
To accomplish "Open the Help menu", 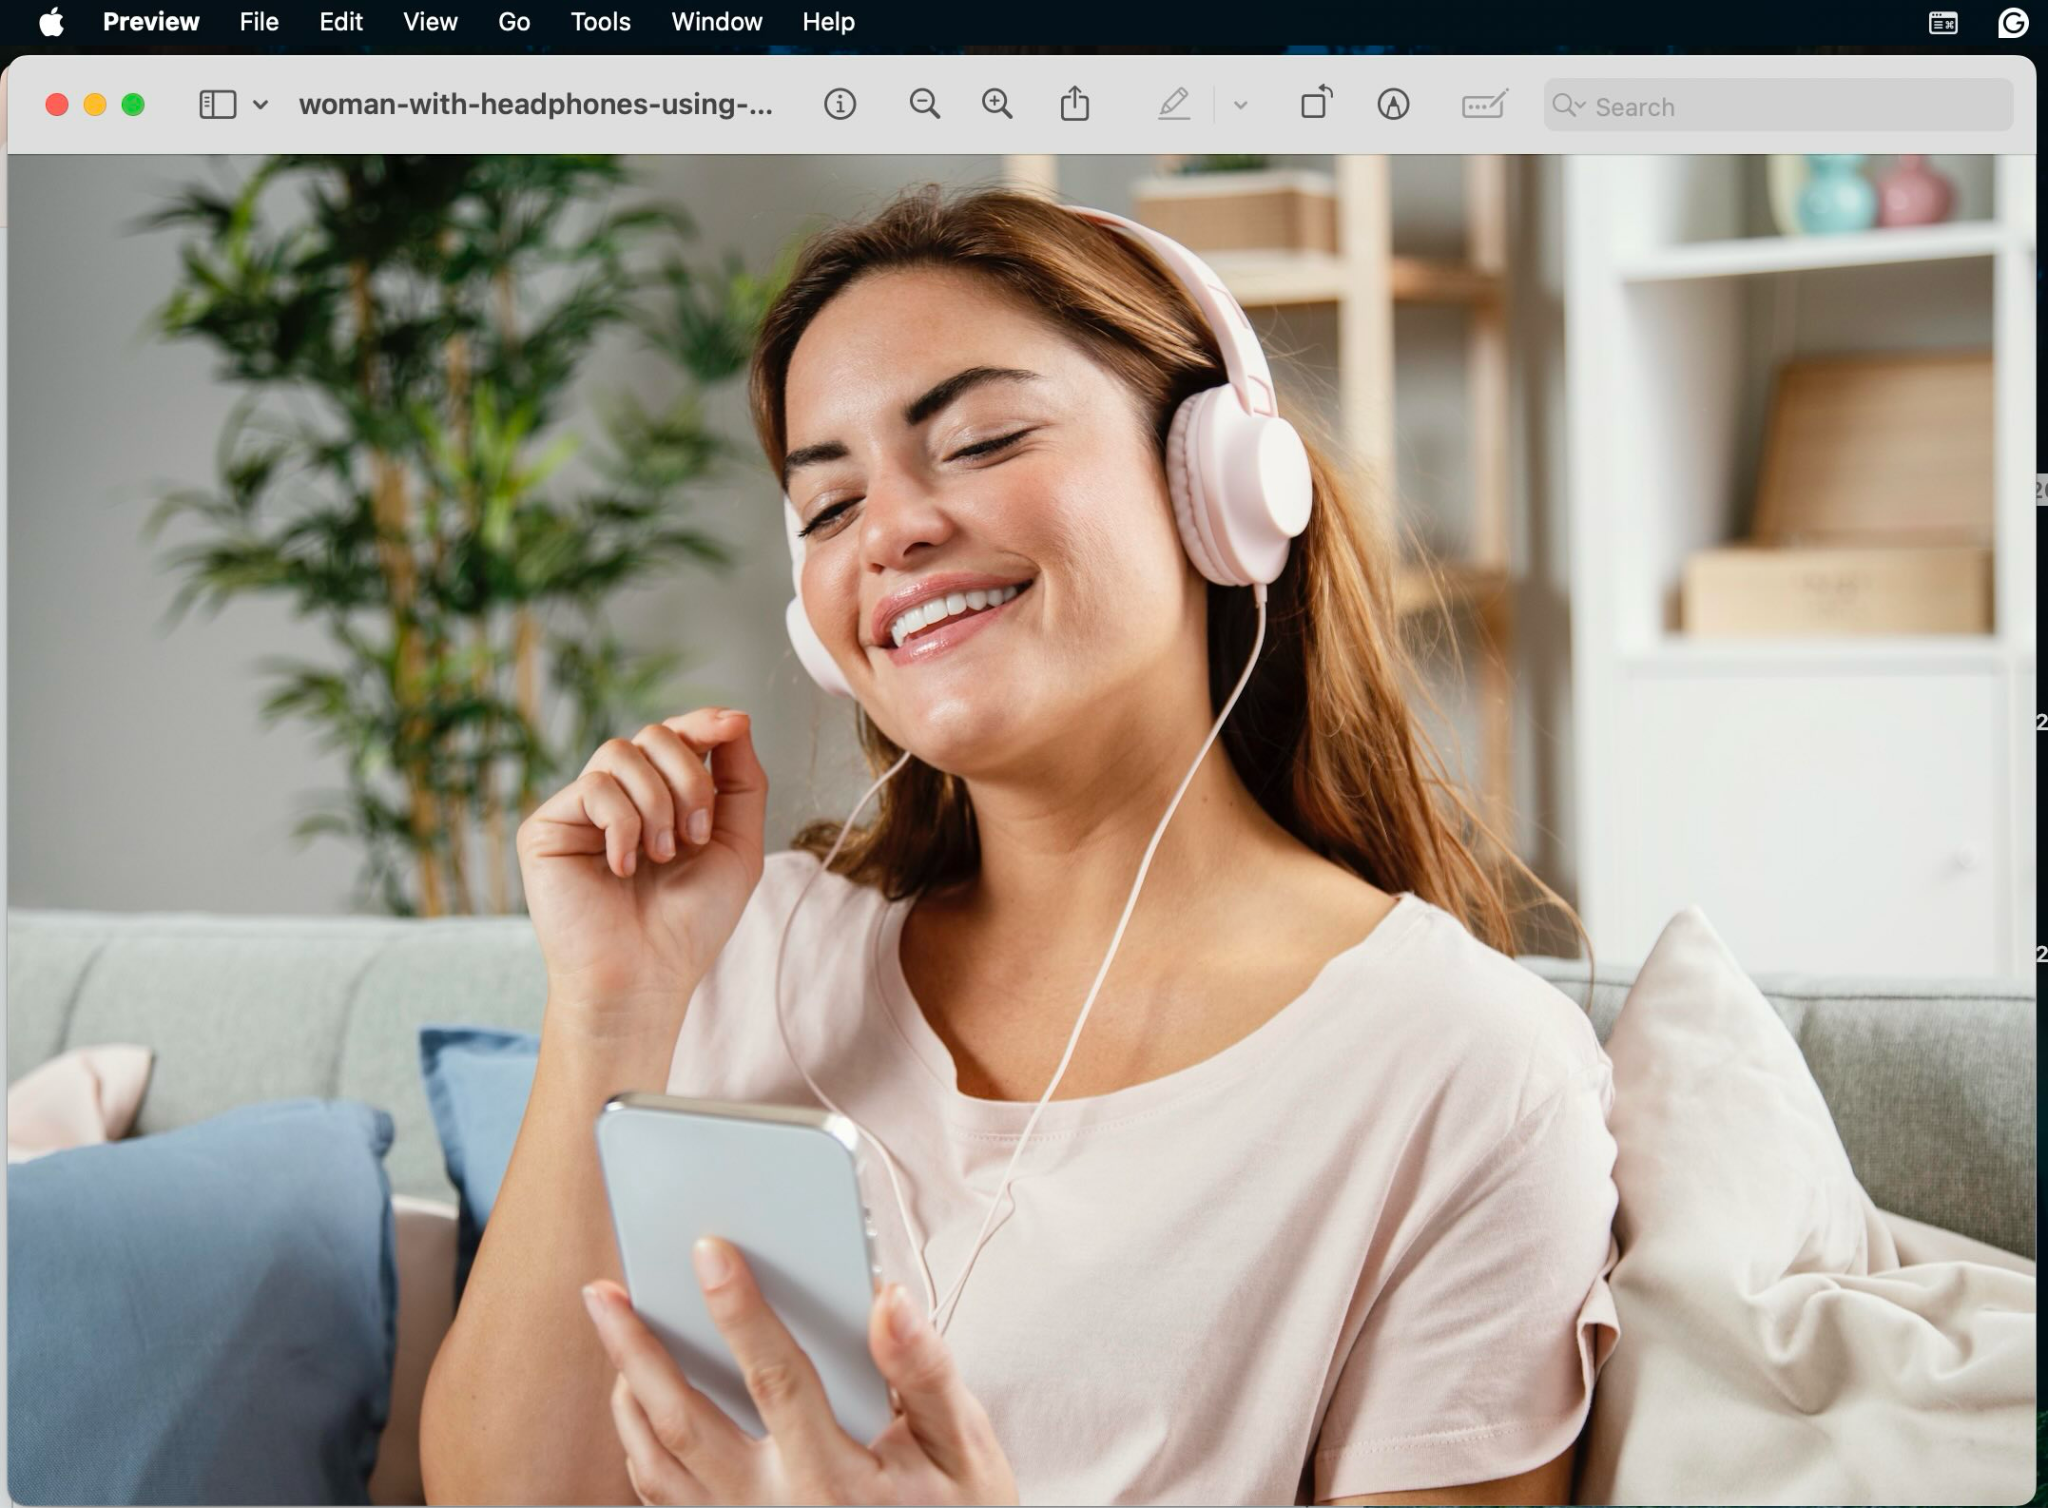I will pyautogui.click(x=828, y=22).
